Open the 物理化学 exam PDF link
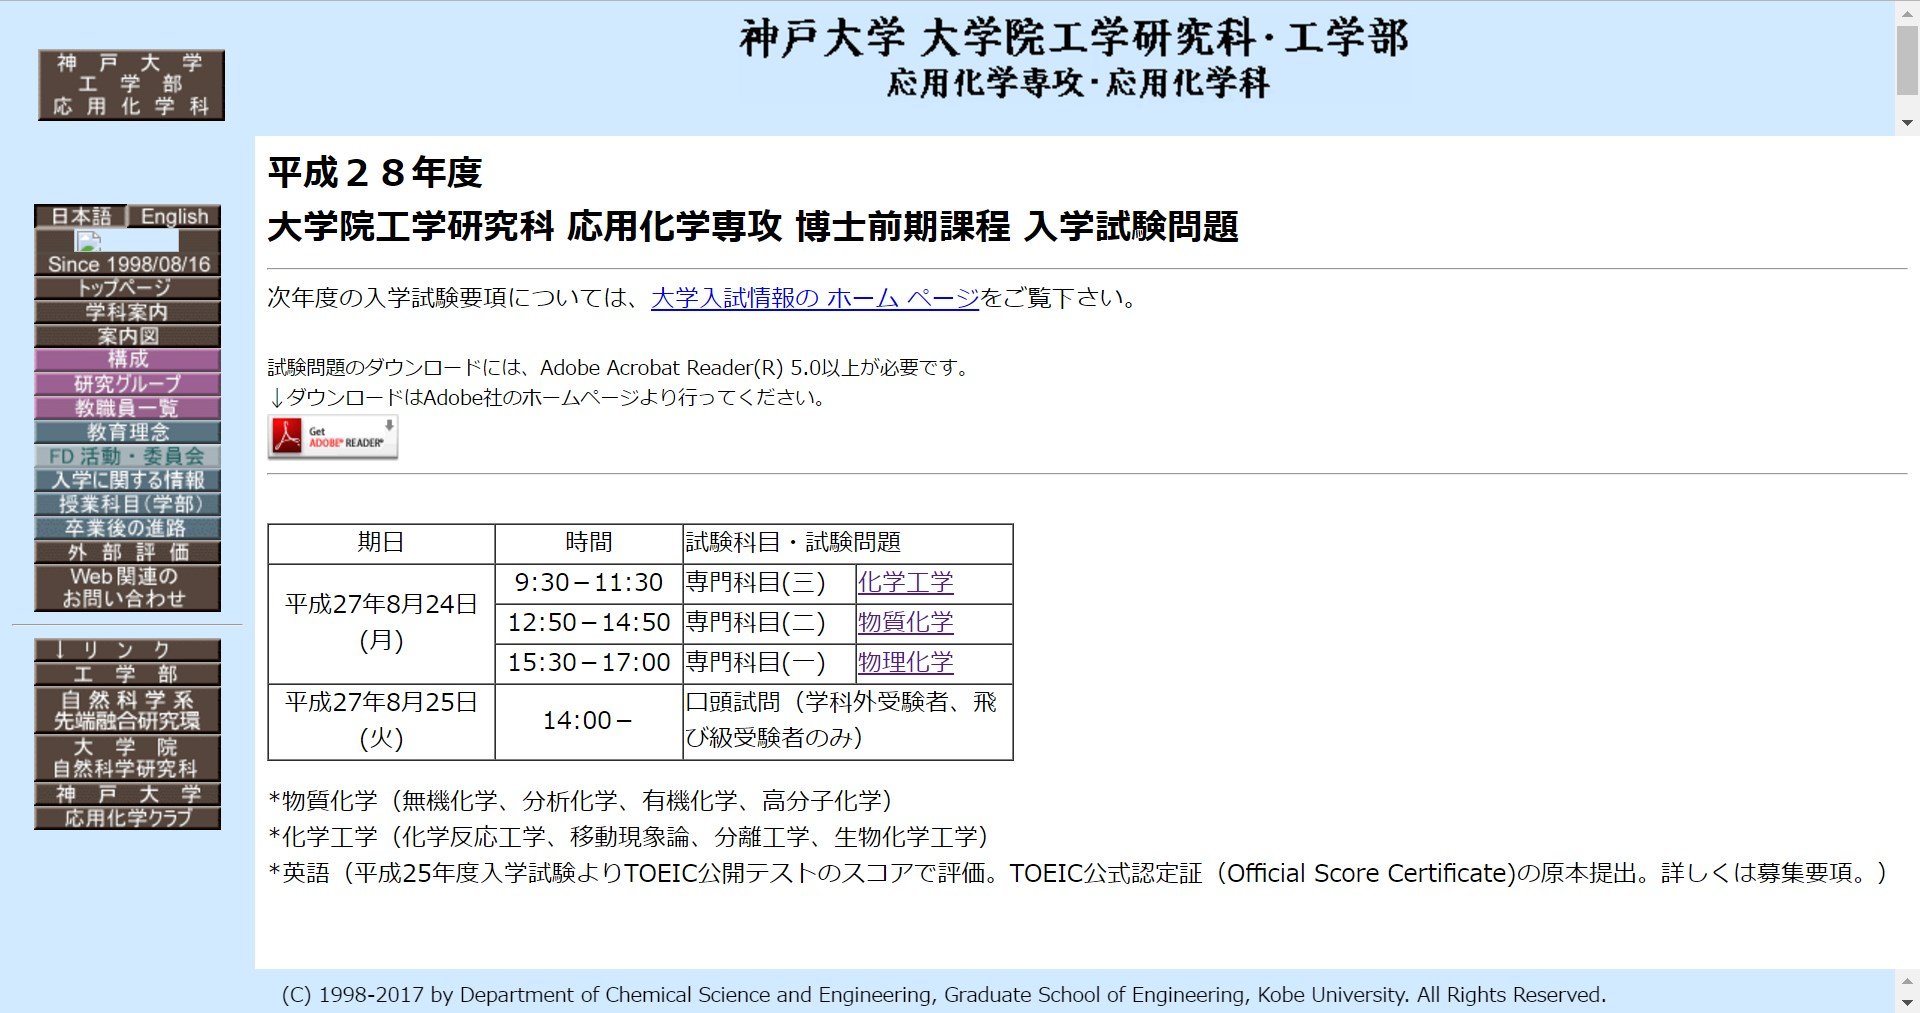This screenshot has height=1013, width=1920. click(x=905, y=662)
